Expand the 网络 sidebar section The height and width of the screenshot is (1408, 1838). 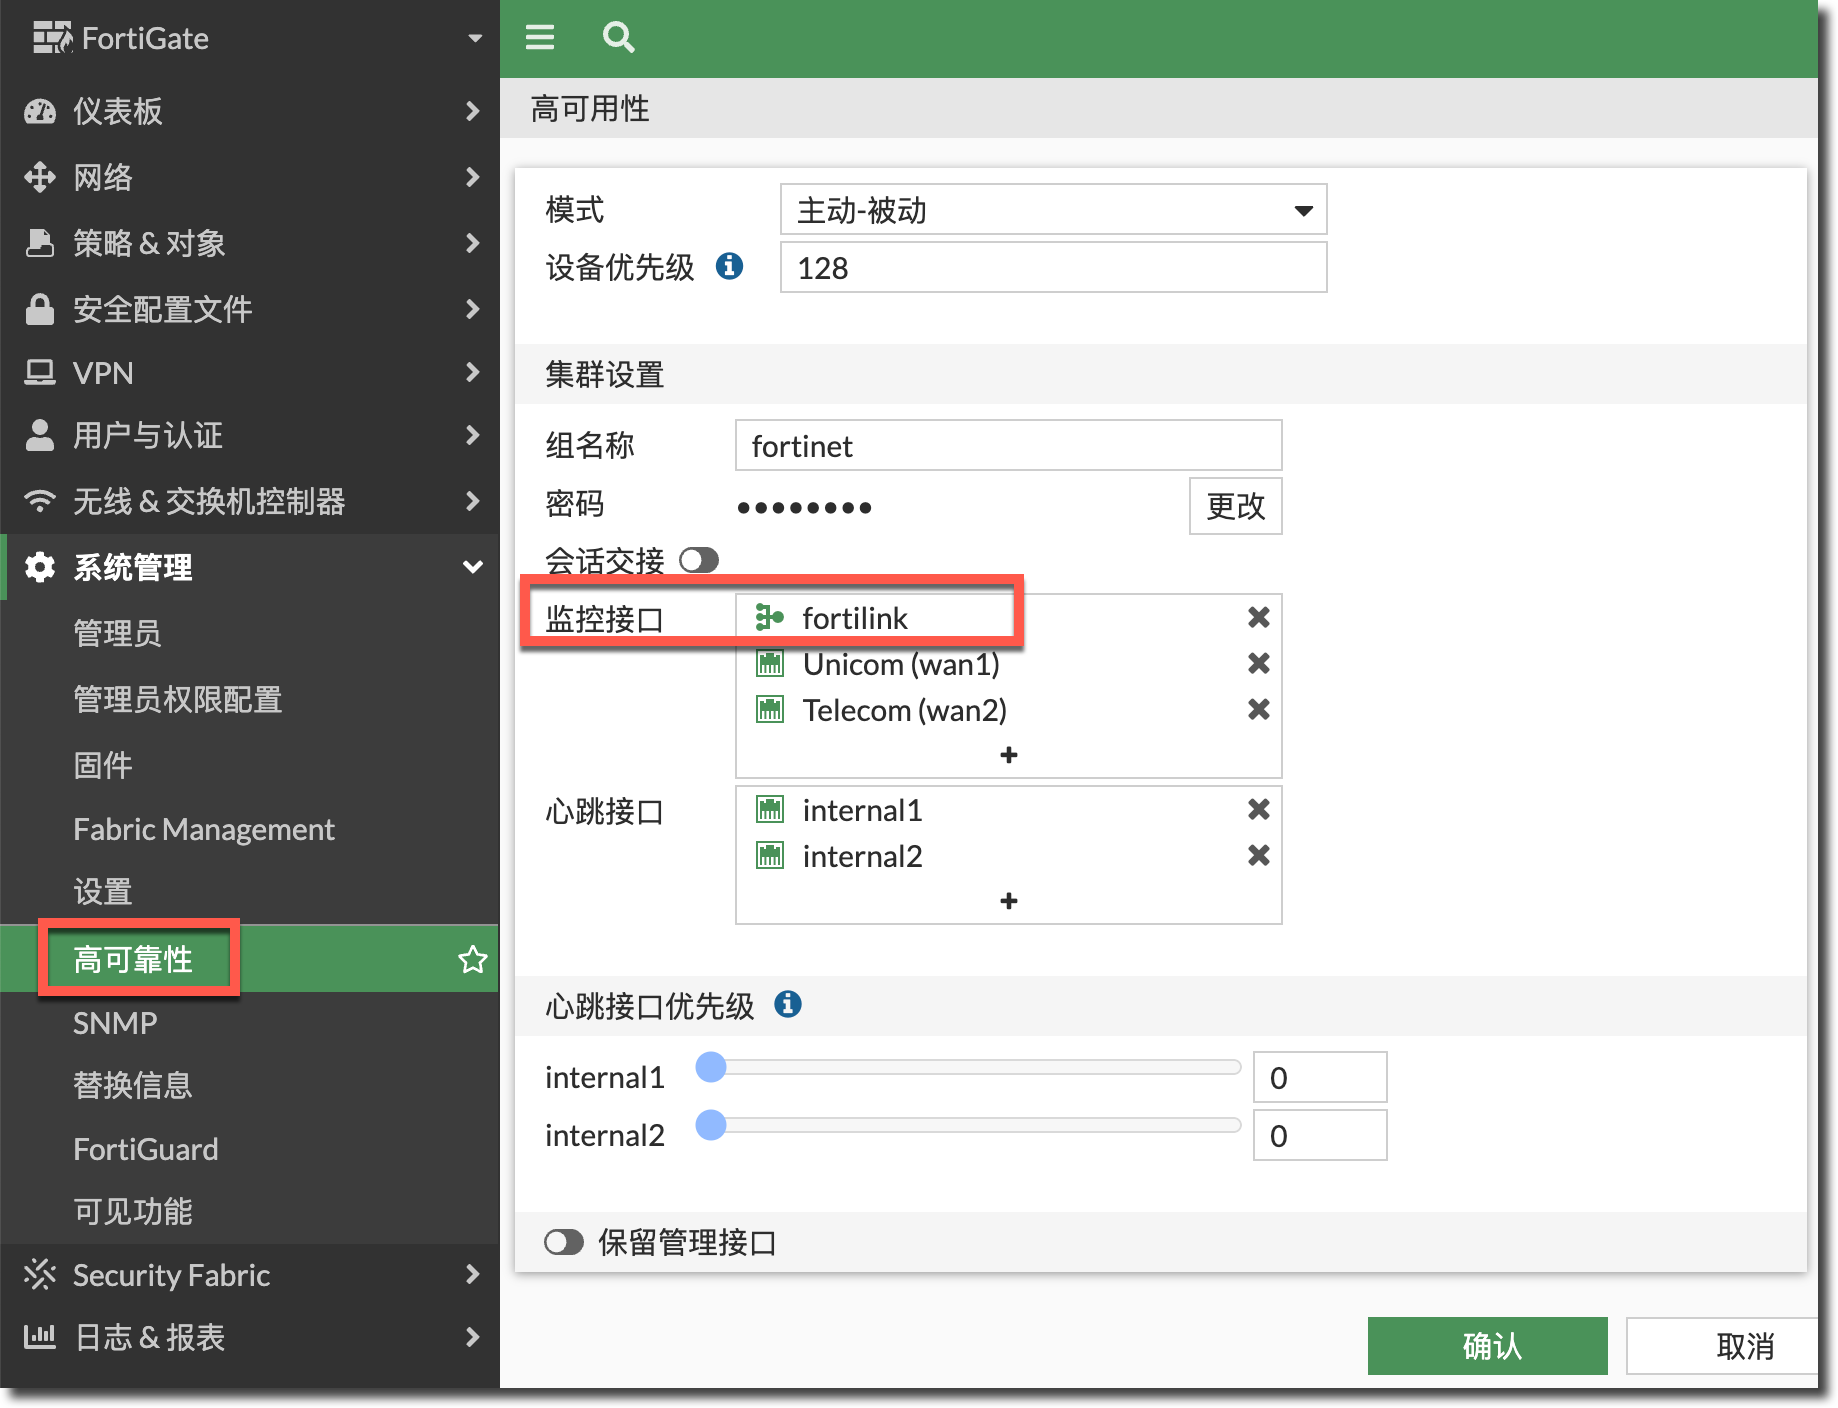click(x=250, y=177)
